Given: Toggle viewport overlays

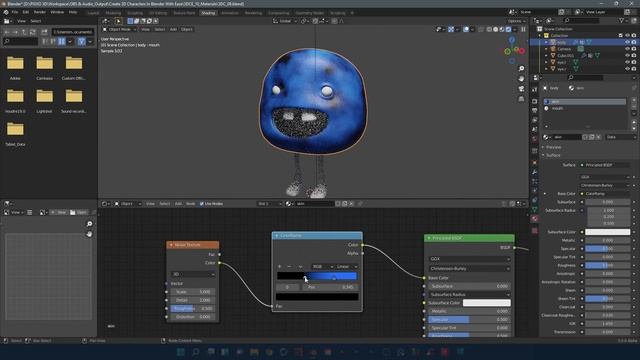Looking at the screenshot, I should 466,29.
